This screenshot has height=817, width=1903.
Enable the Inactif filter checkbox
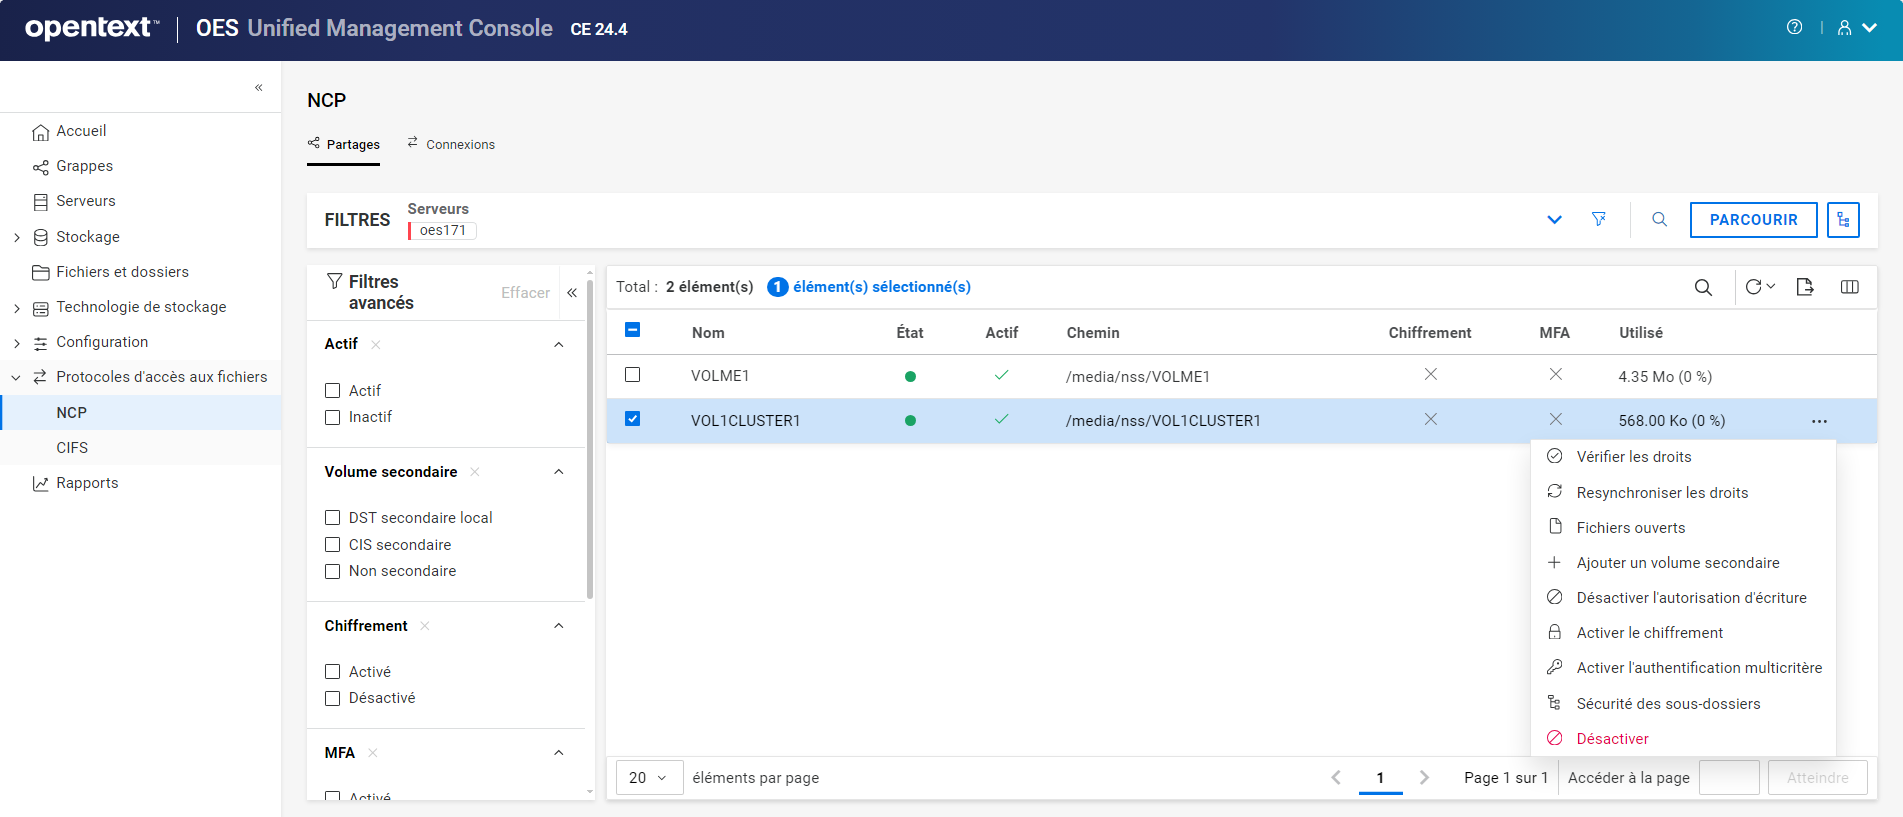333,417
